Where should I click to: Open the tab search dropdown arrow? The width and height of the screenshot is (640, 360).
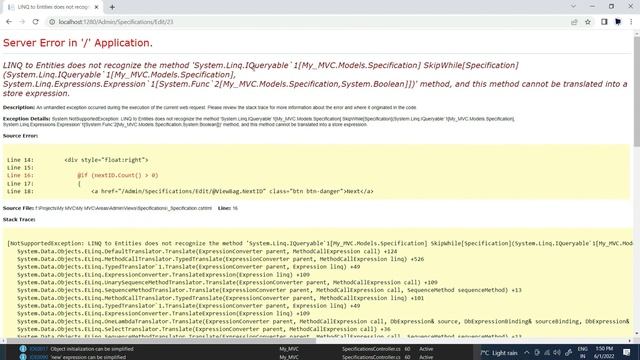pyautogui.click(x=573, y=6)
